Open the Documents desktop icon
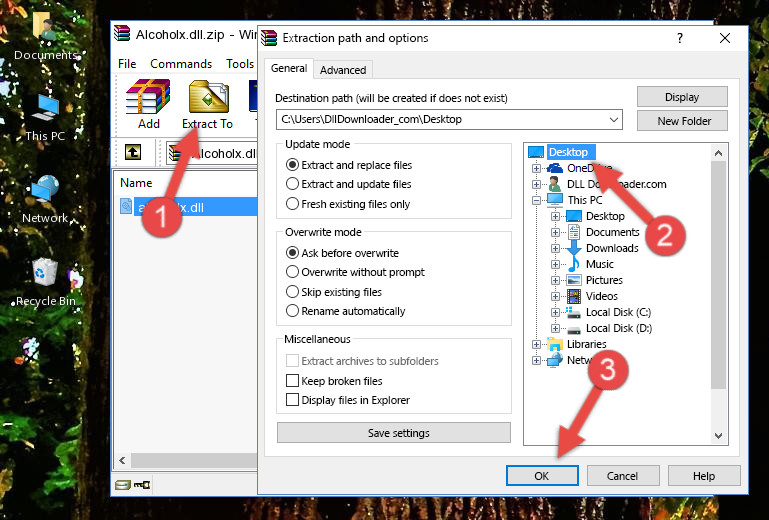The height and width of the screenshot is (520, 769). click(x=45, y=36)
